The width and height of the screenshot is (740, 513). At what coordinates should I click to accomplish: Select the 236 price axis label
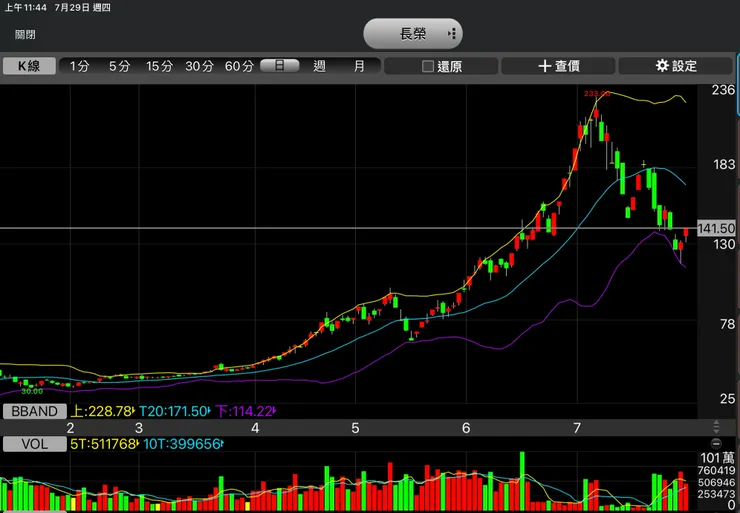click(x=723, y=90)
